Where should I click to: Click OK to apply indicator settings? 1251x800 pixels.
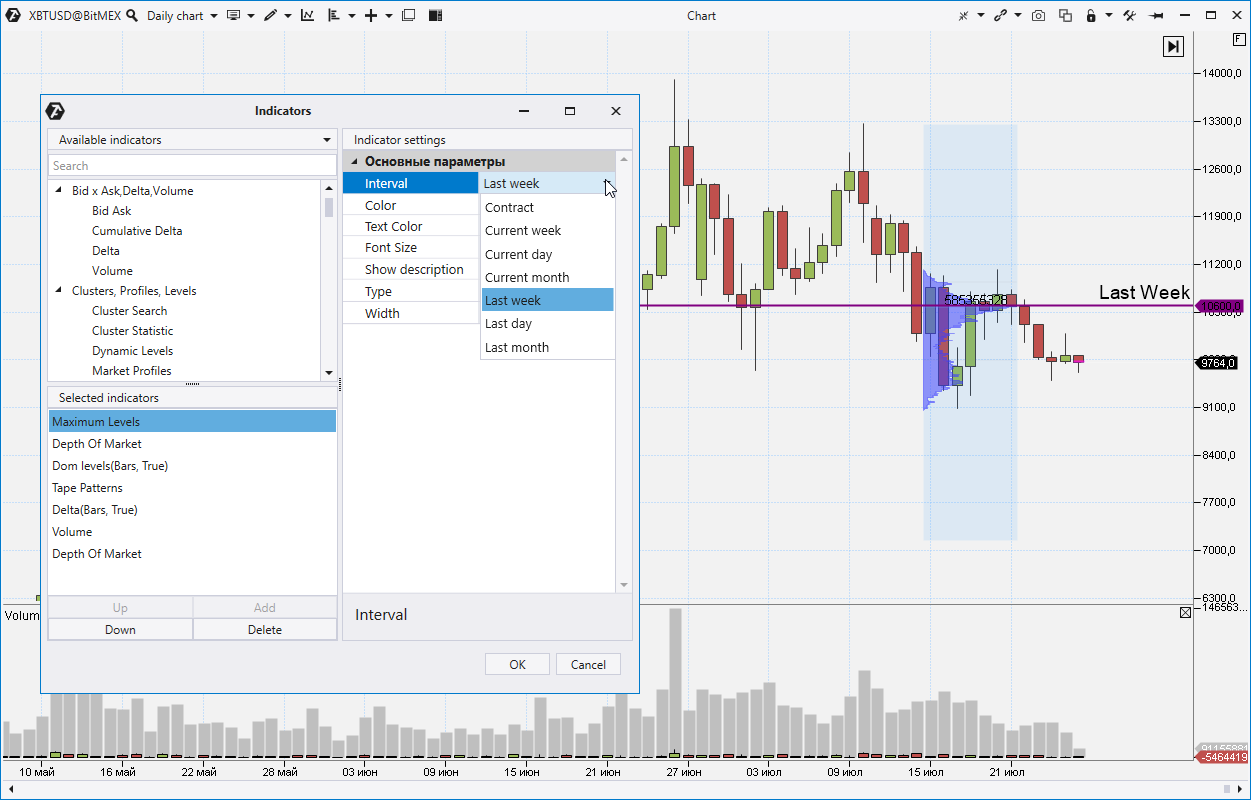517,663
